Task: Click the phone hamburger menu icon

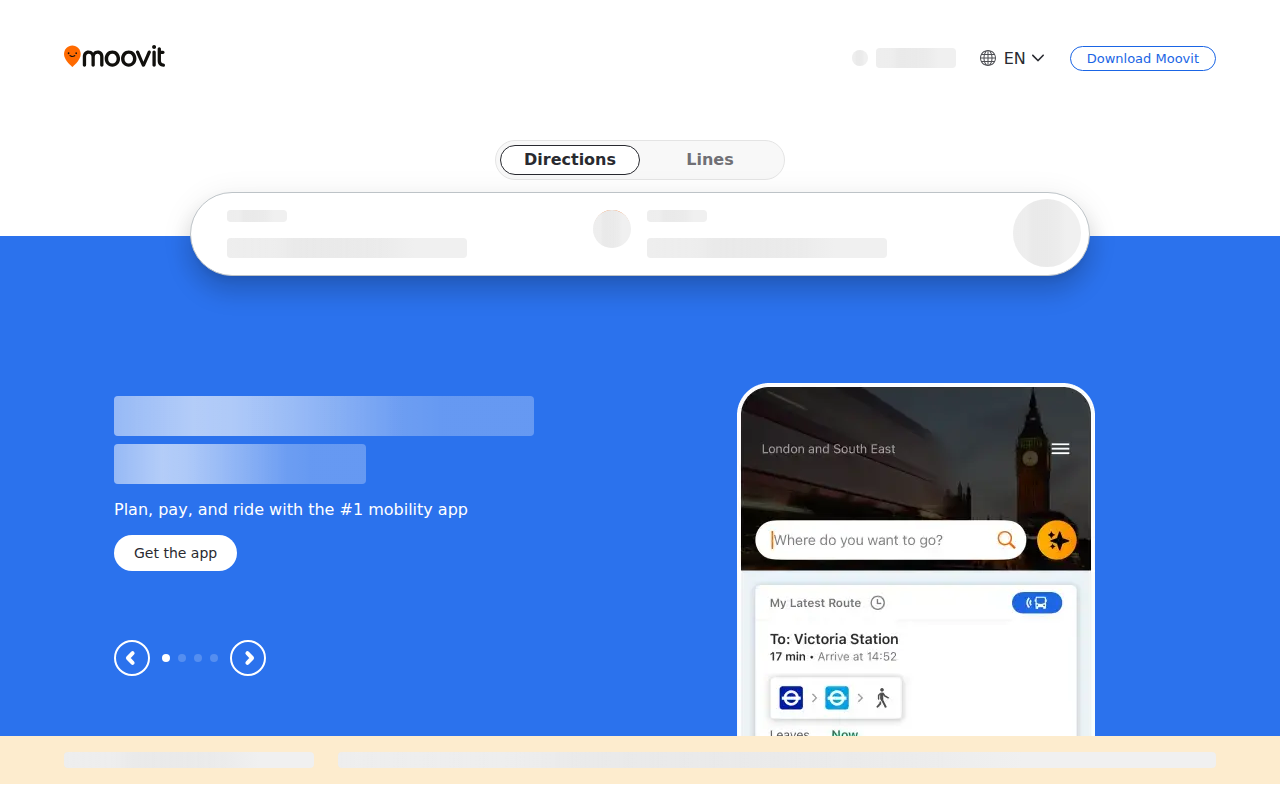Action: 1061,449
